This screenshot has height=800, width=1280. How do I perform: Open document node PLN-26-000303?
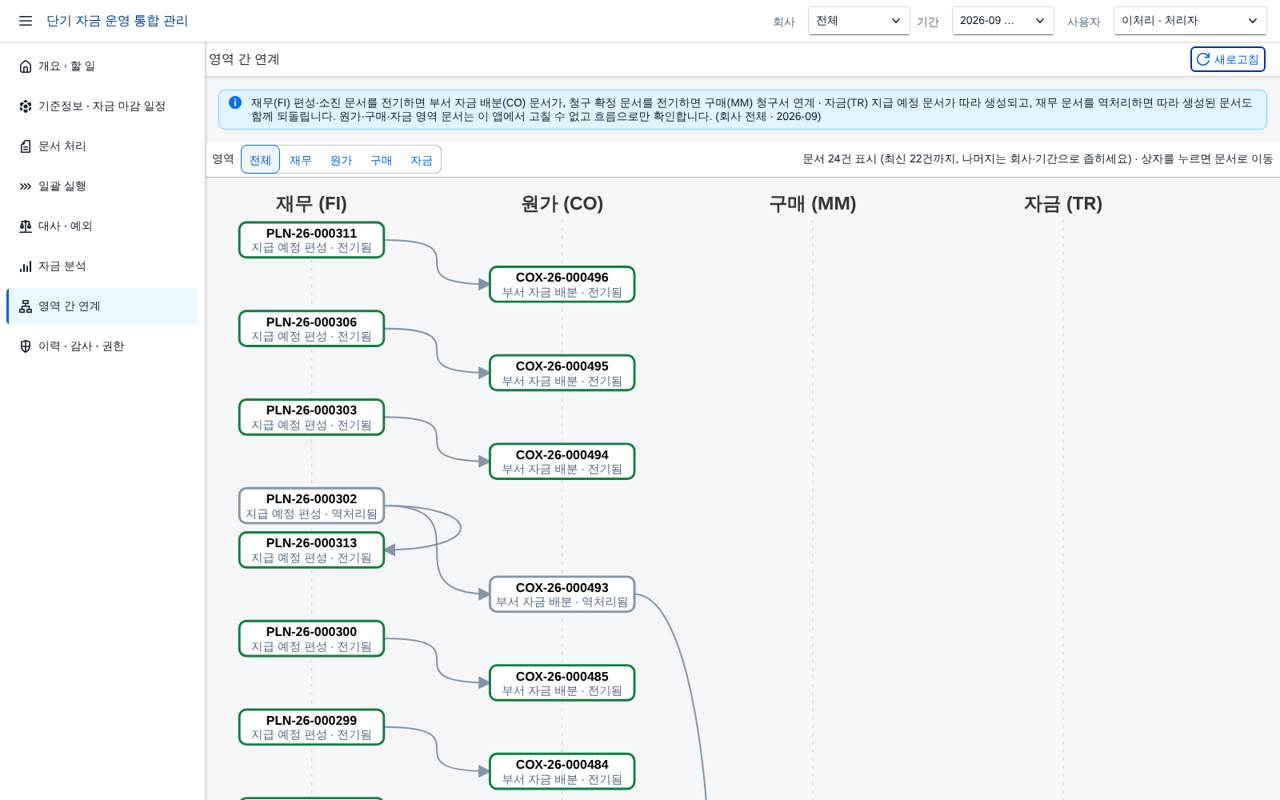[311, 417]
